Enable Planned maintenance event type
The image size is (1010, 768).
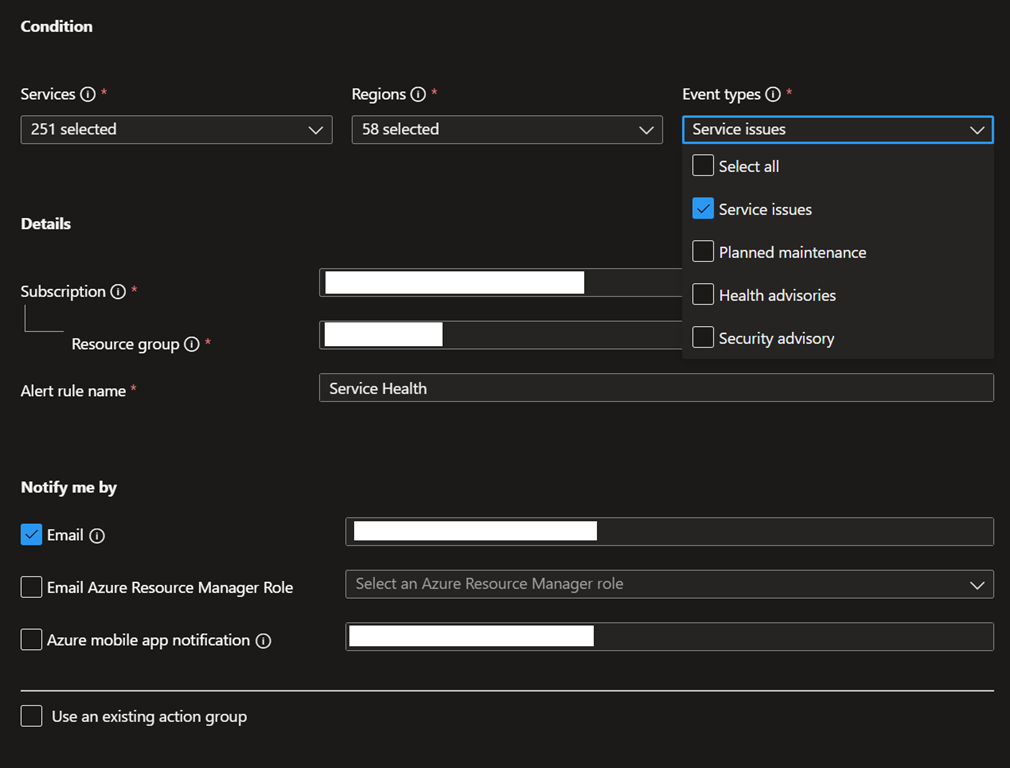[x=703, y=252]
